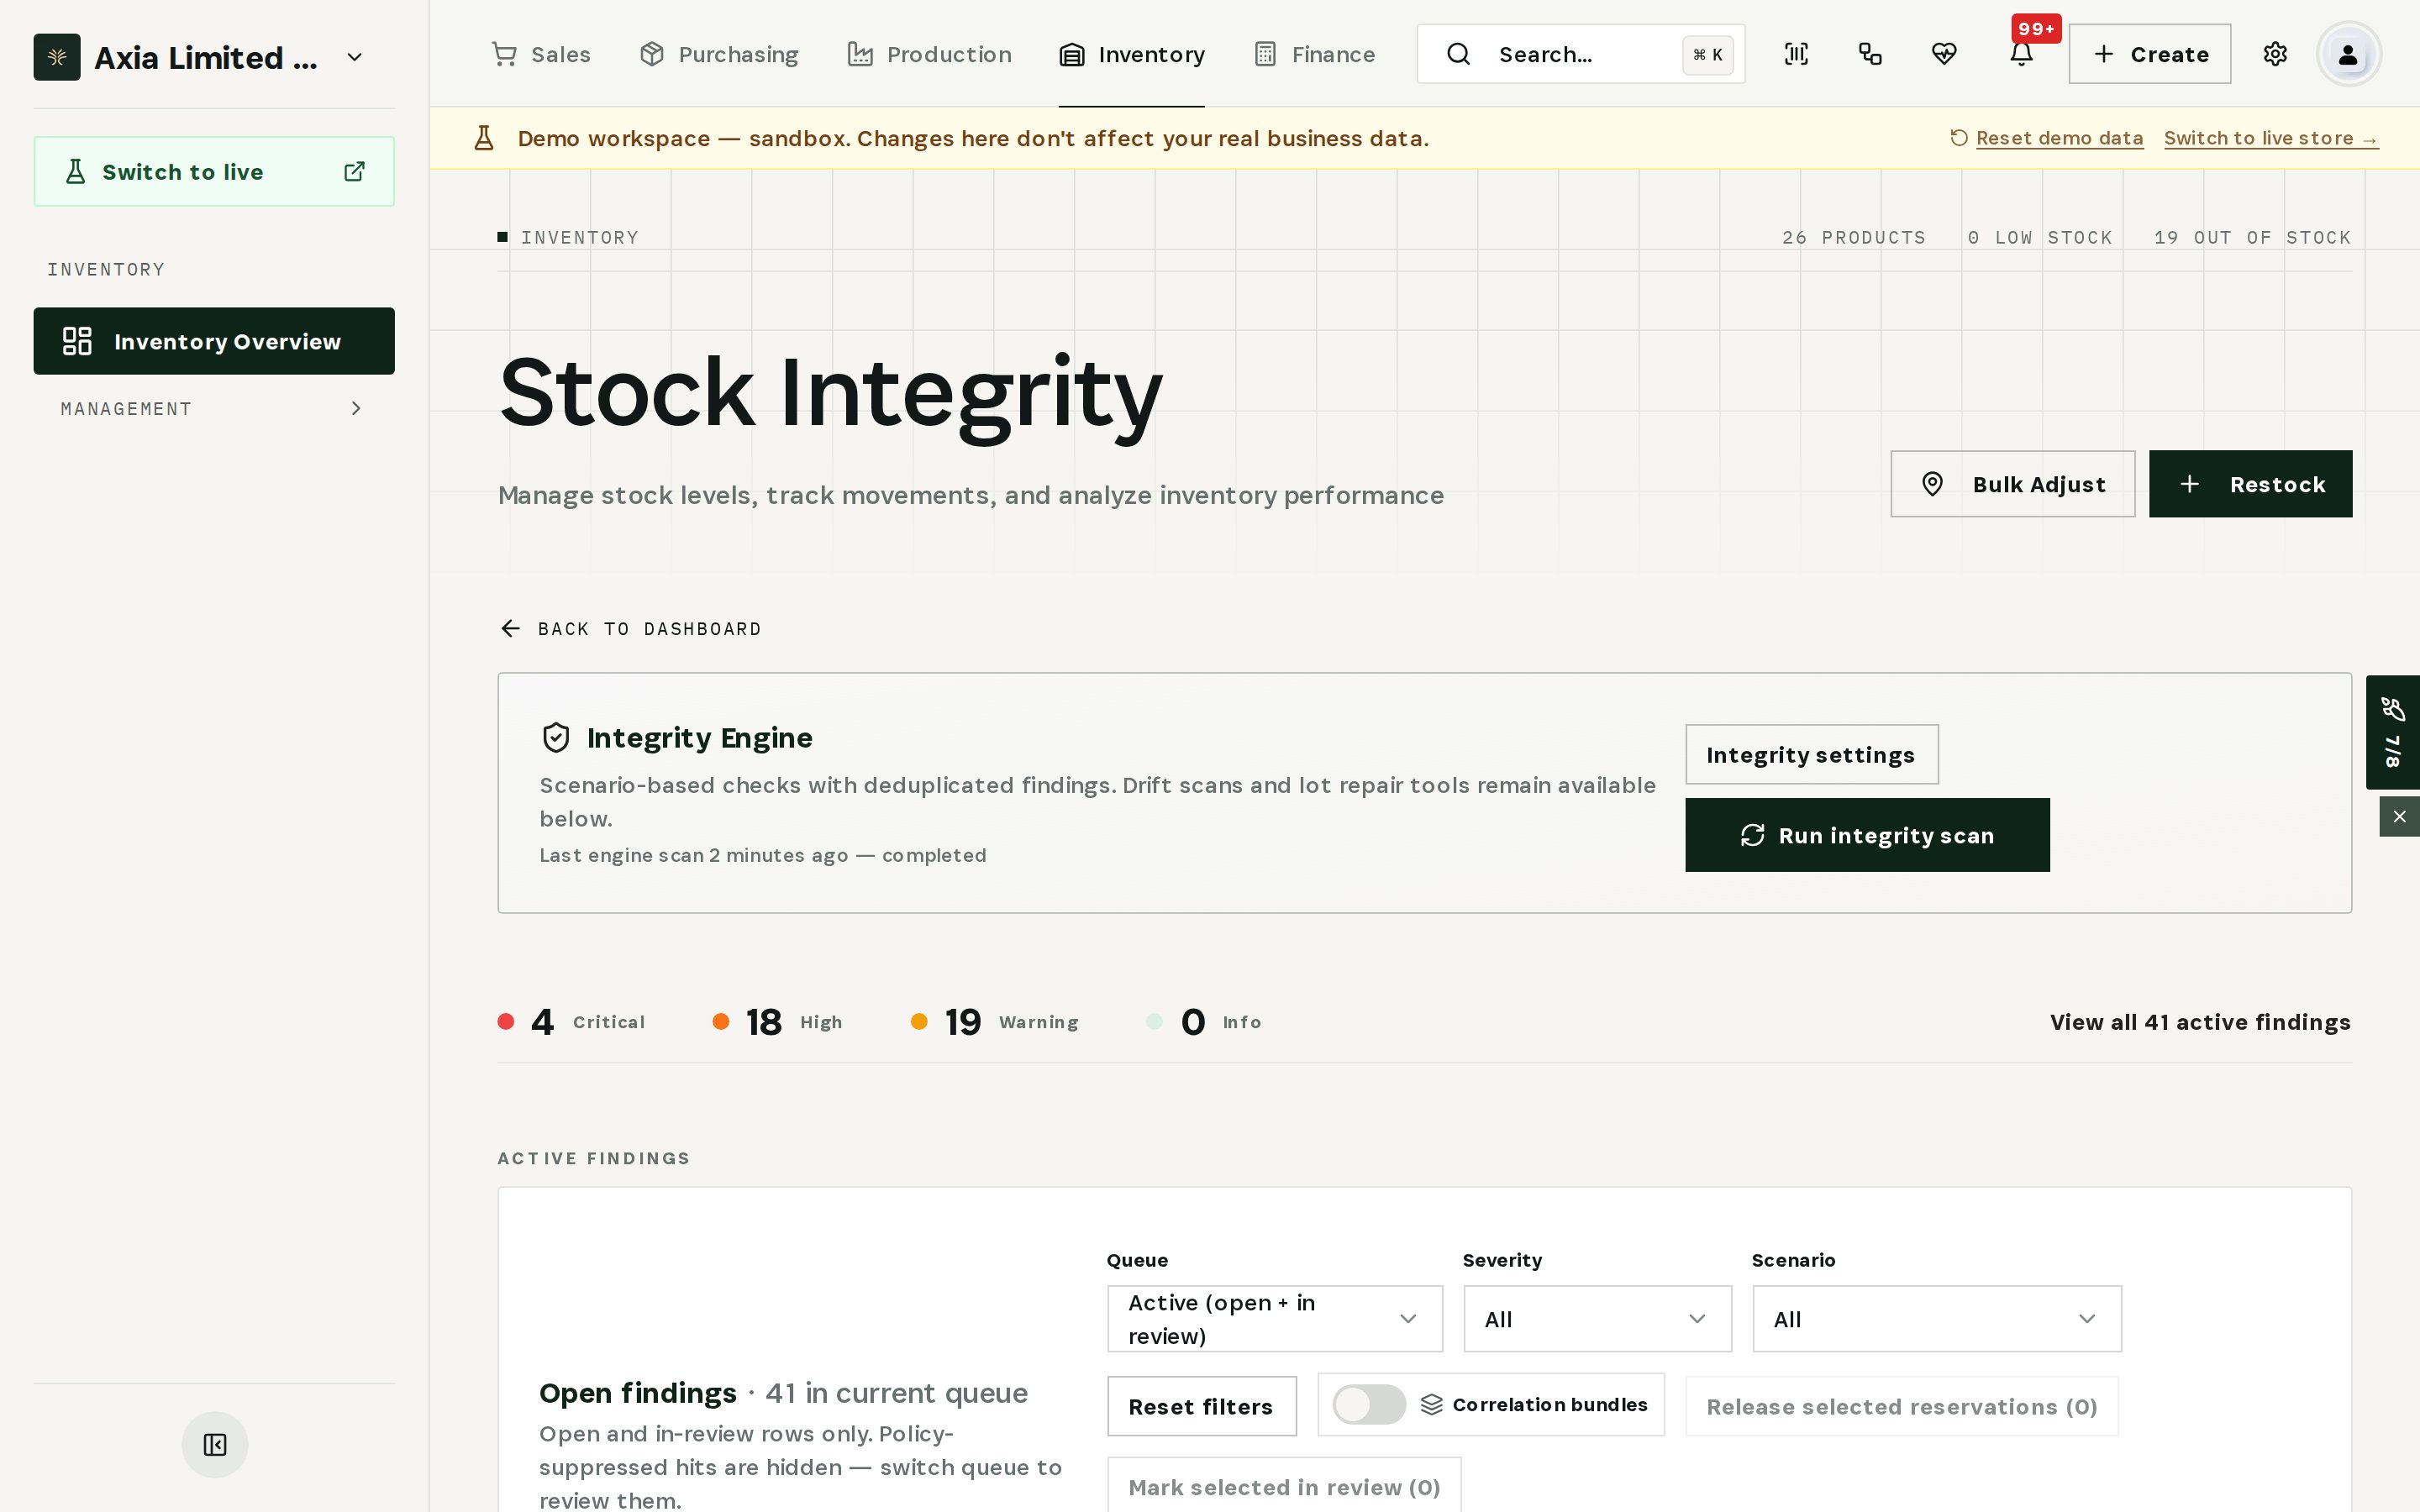This screenshot has width=2420, height=1512.
Task: Click the Bulk Adjust button
Action: [x=2012, y=484]
